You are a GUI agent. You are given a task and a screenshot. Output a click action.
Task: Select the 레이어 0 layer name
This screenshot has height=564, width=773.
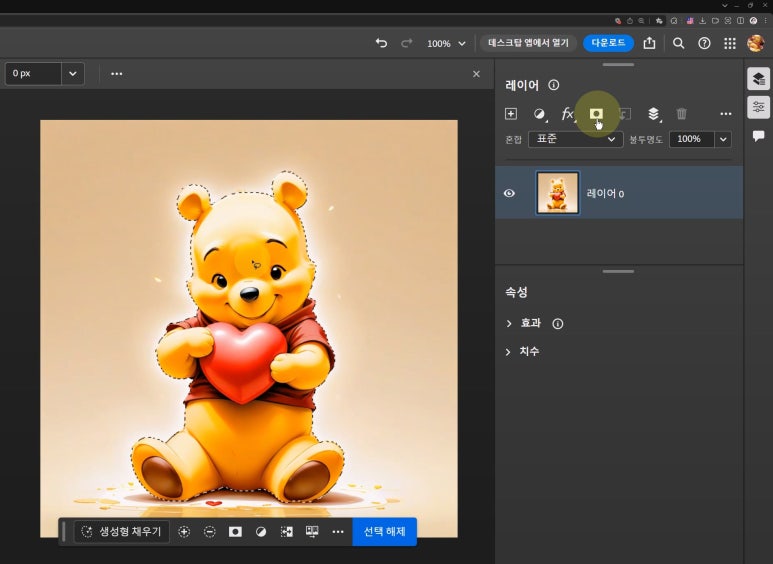point(605,193)
